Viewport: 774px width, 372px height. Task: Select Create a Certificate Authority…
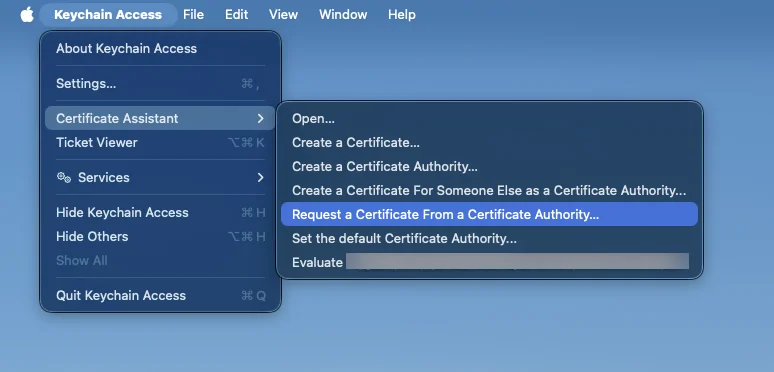tap(490, 167)
